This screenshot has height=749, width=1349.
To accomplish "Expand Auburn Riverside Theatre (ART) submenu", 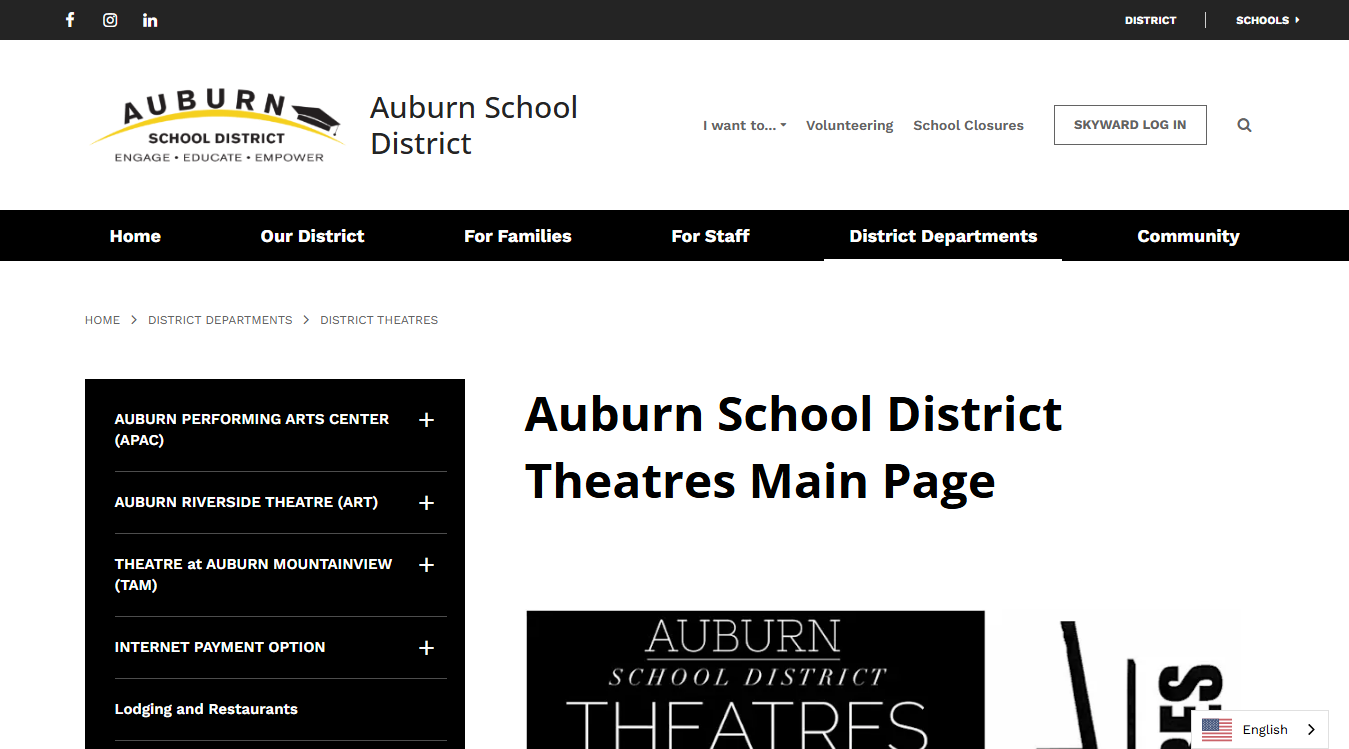I will (426, 503).
